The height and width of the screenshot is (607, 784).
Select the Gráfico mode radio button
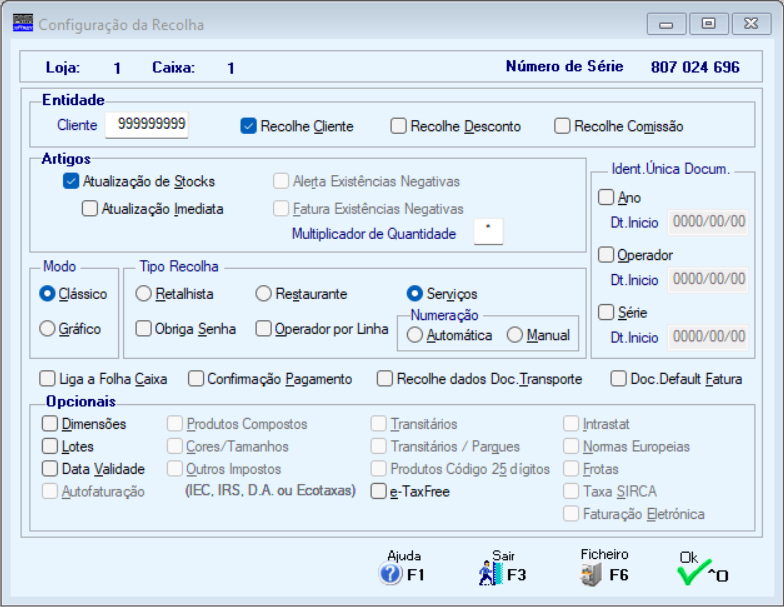click(47, 328)
